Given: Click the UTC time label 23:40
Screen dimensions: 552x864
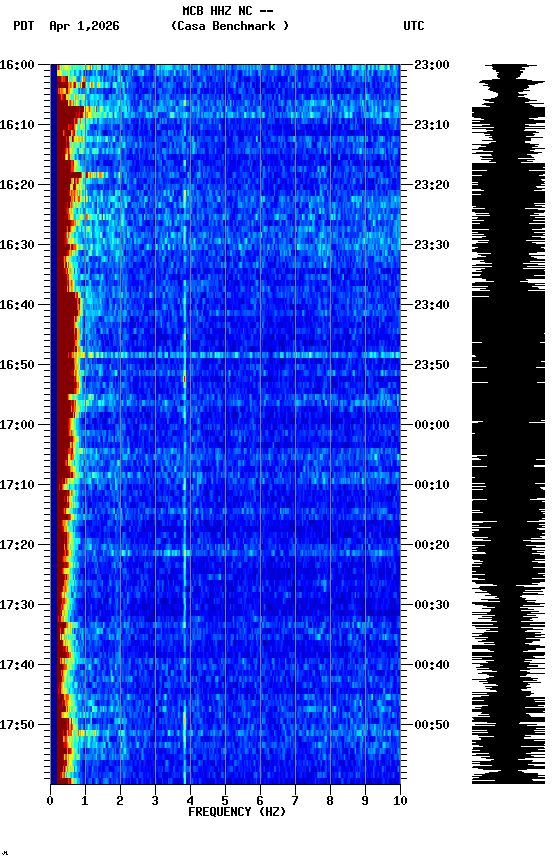Looking at the screenshot, I should (432, 305).
